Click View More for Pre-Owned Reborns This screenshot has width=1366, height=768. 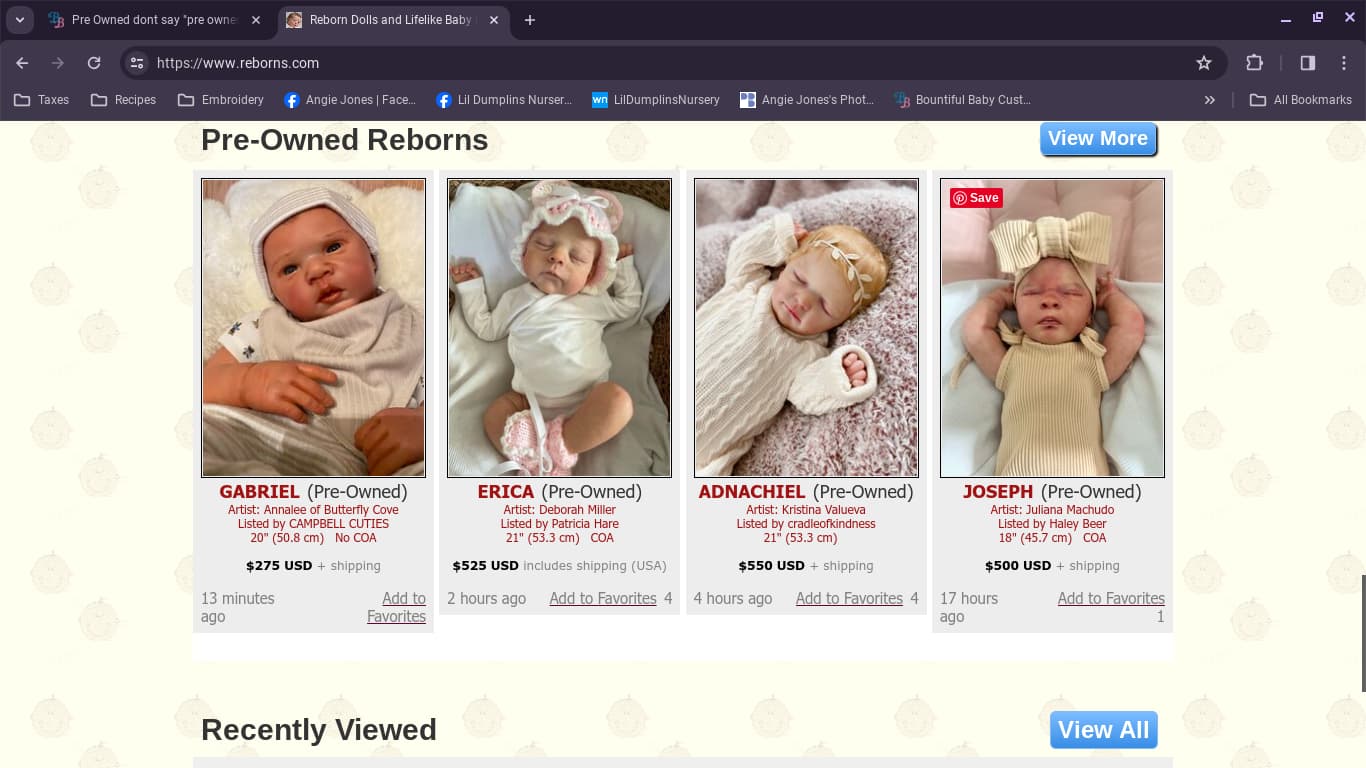point(1098,139)
